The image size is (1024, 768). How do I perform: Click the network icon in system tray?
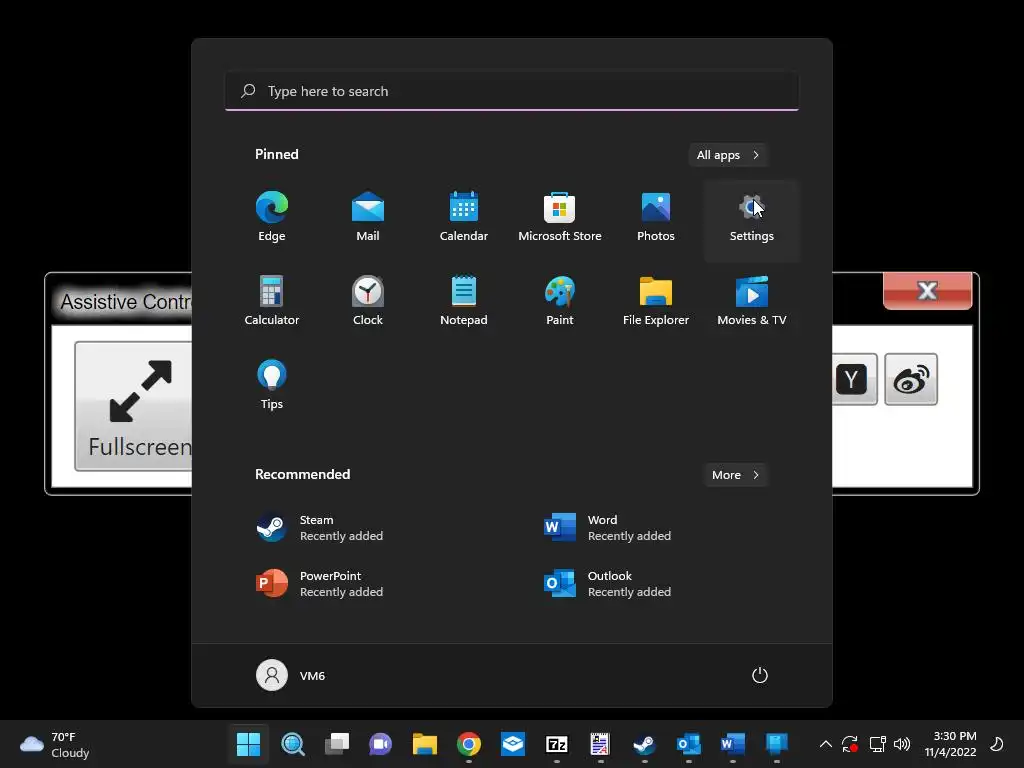coord(878,744)
